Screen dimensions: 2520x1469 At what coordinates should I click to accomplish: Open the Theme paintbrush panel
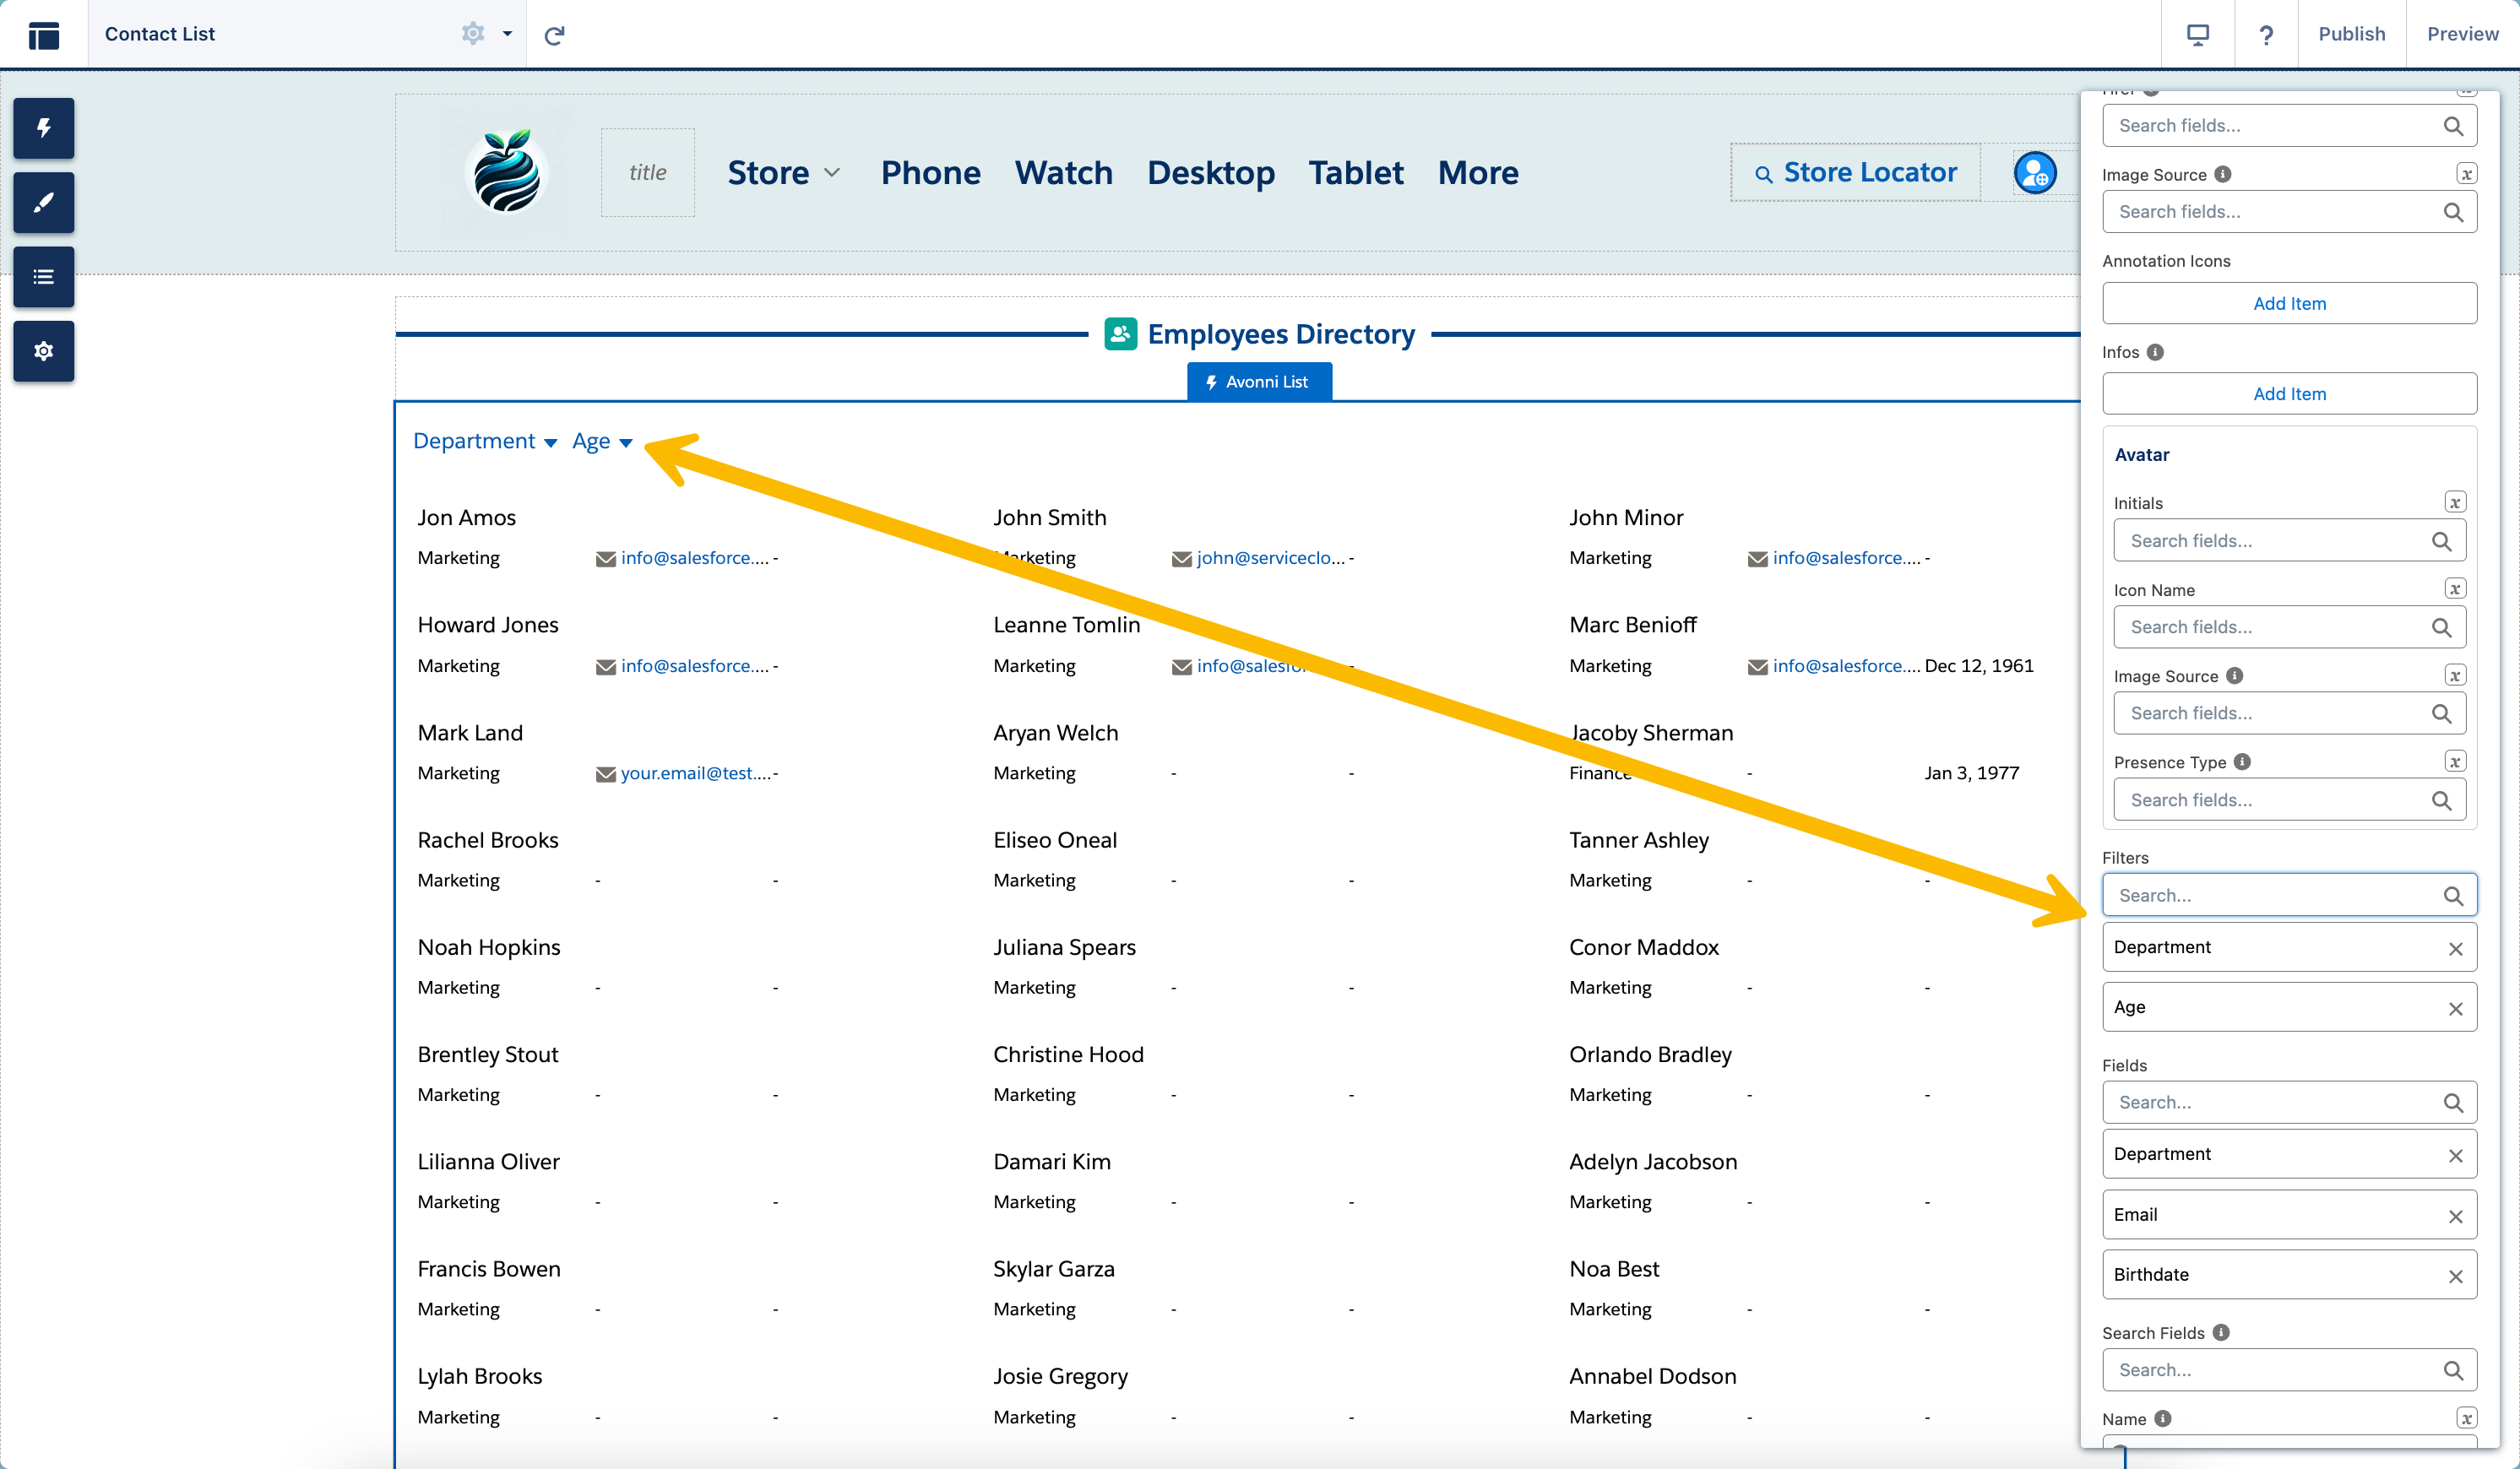[43, 202]
